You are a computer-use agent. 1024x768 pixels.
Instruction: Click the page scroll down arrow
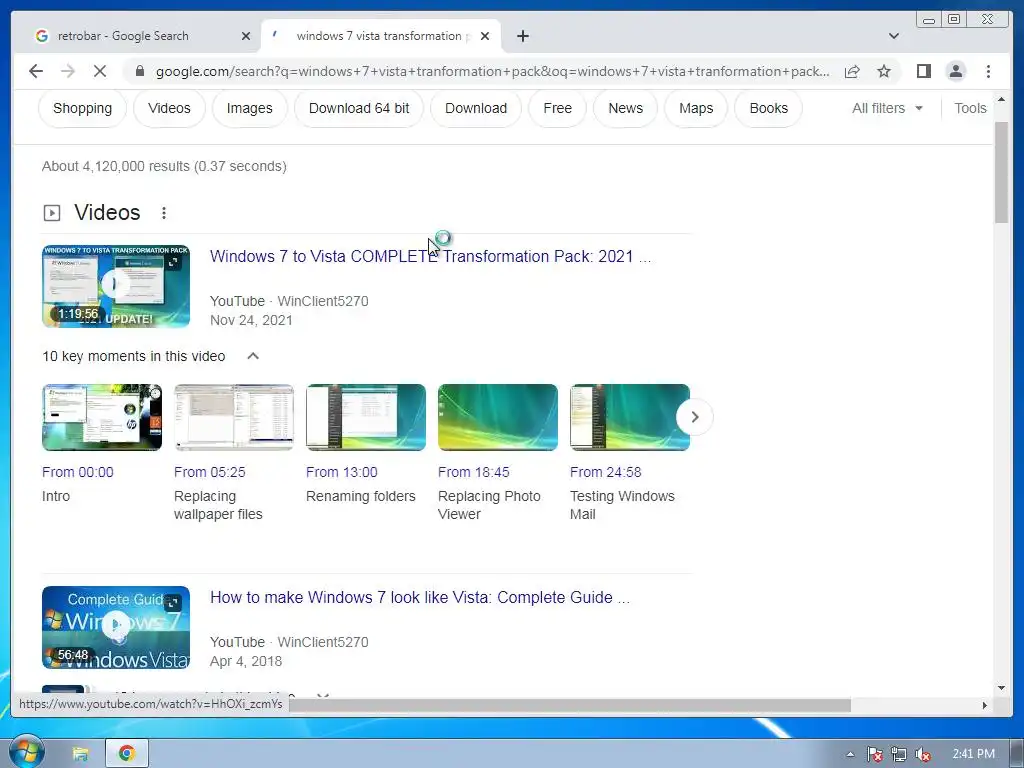point(1001,688)
